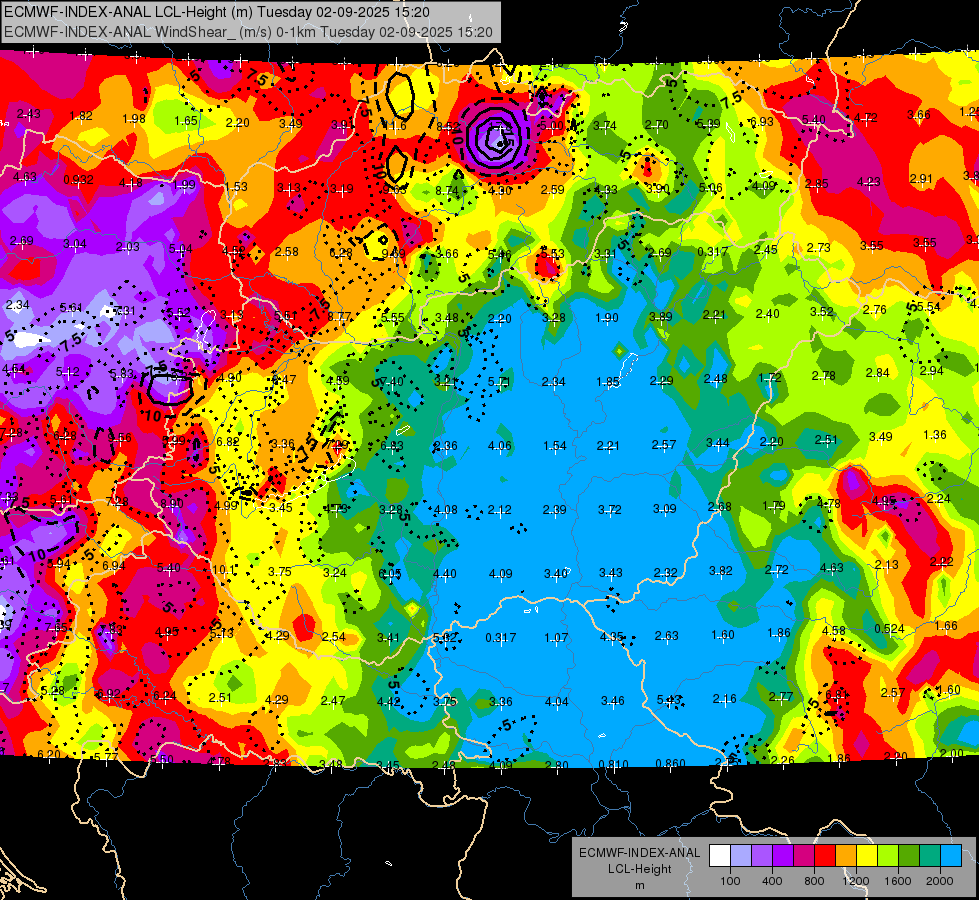The image size is (979, 900).
Task: Pick the magenta legend color swatch
Action: pos(804,856)
